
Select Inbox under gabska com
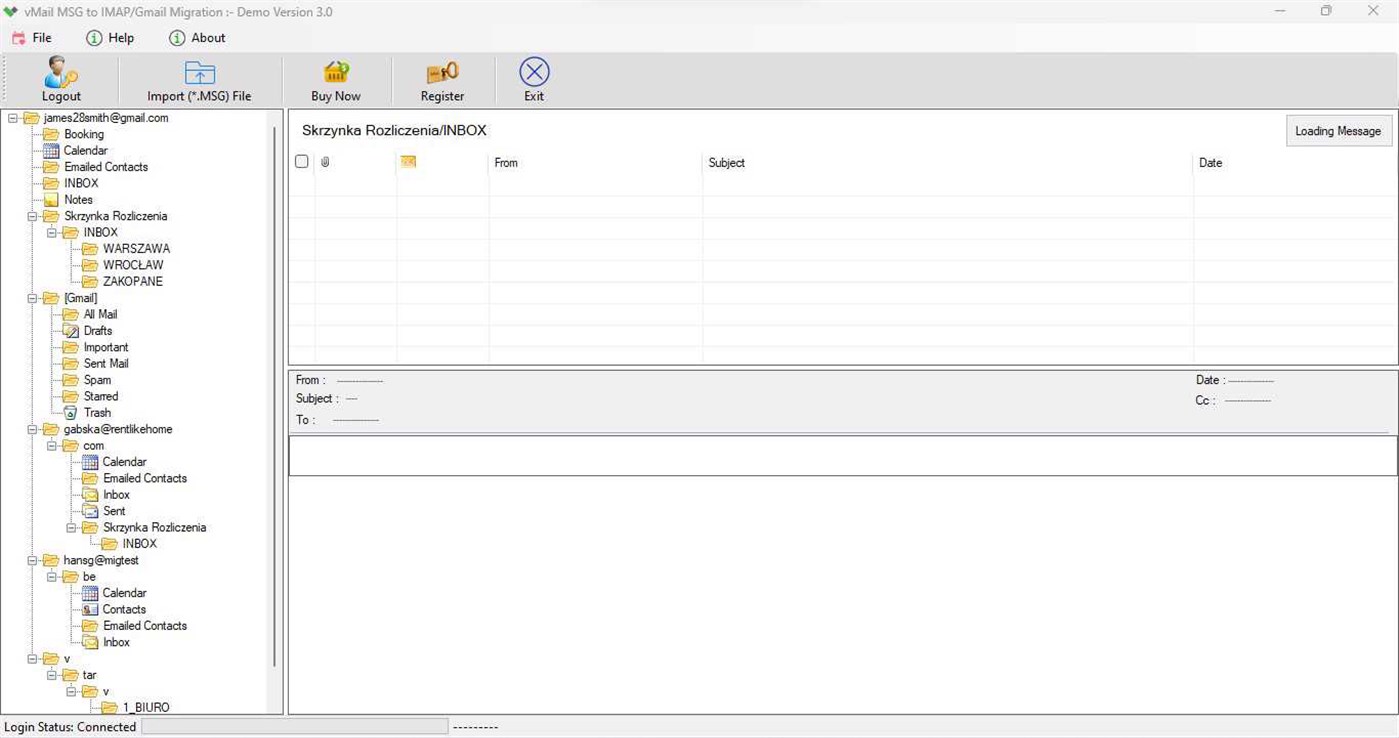[116, 495]
